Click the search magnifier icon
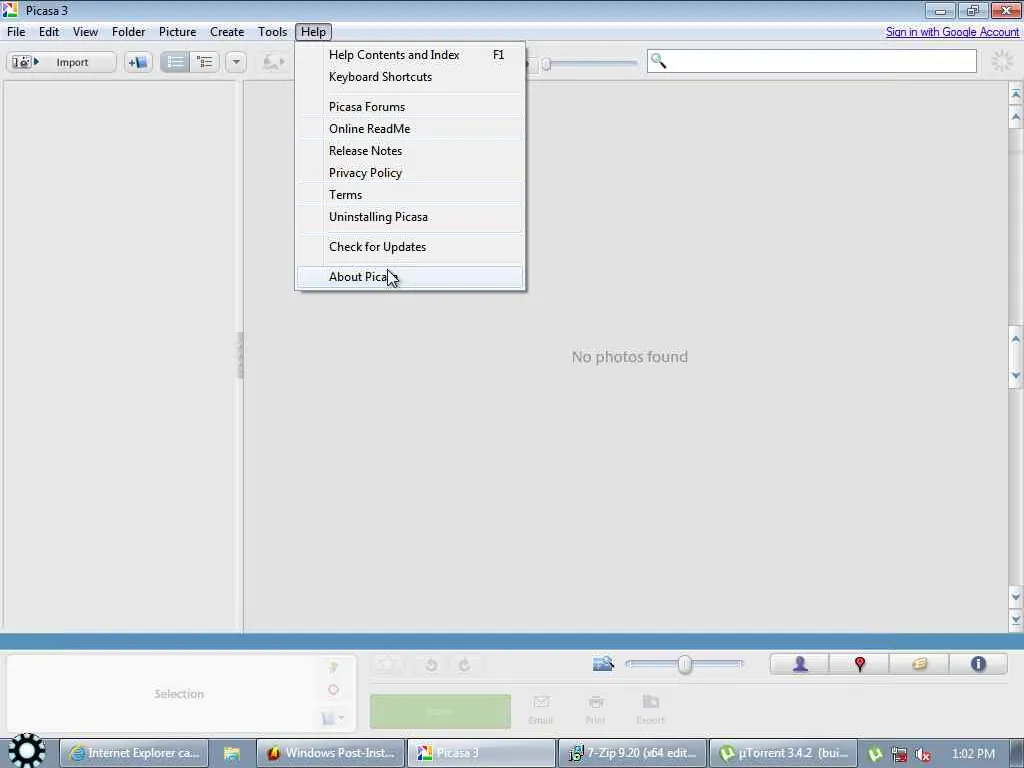The image size is (1024, 768). click(x=658, y=61)
